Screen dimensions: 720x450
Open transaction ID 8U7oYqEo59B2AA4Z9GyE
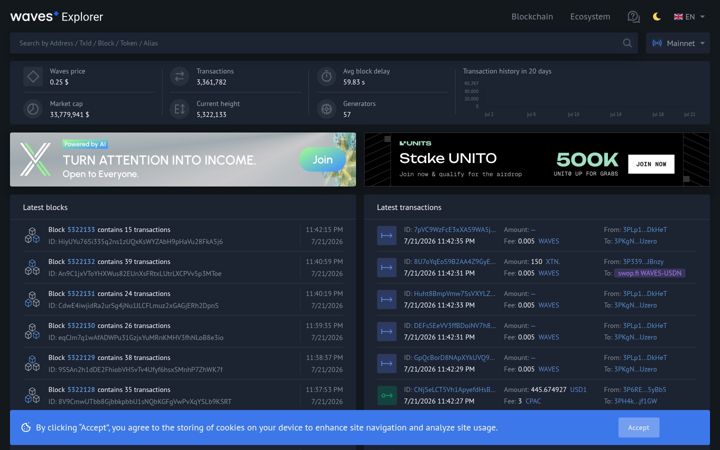[x=455, y=262]
